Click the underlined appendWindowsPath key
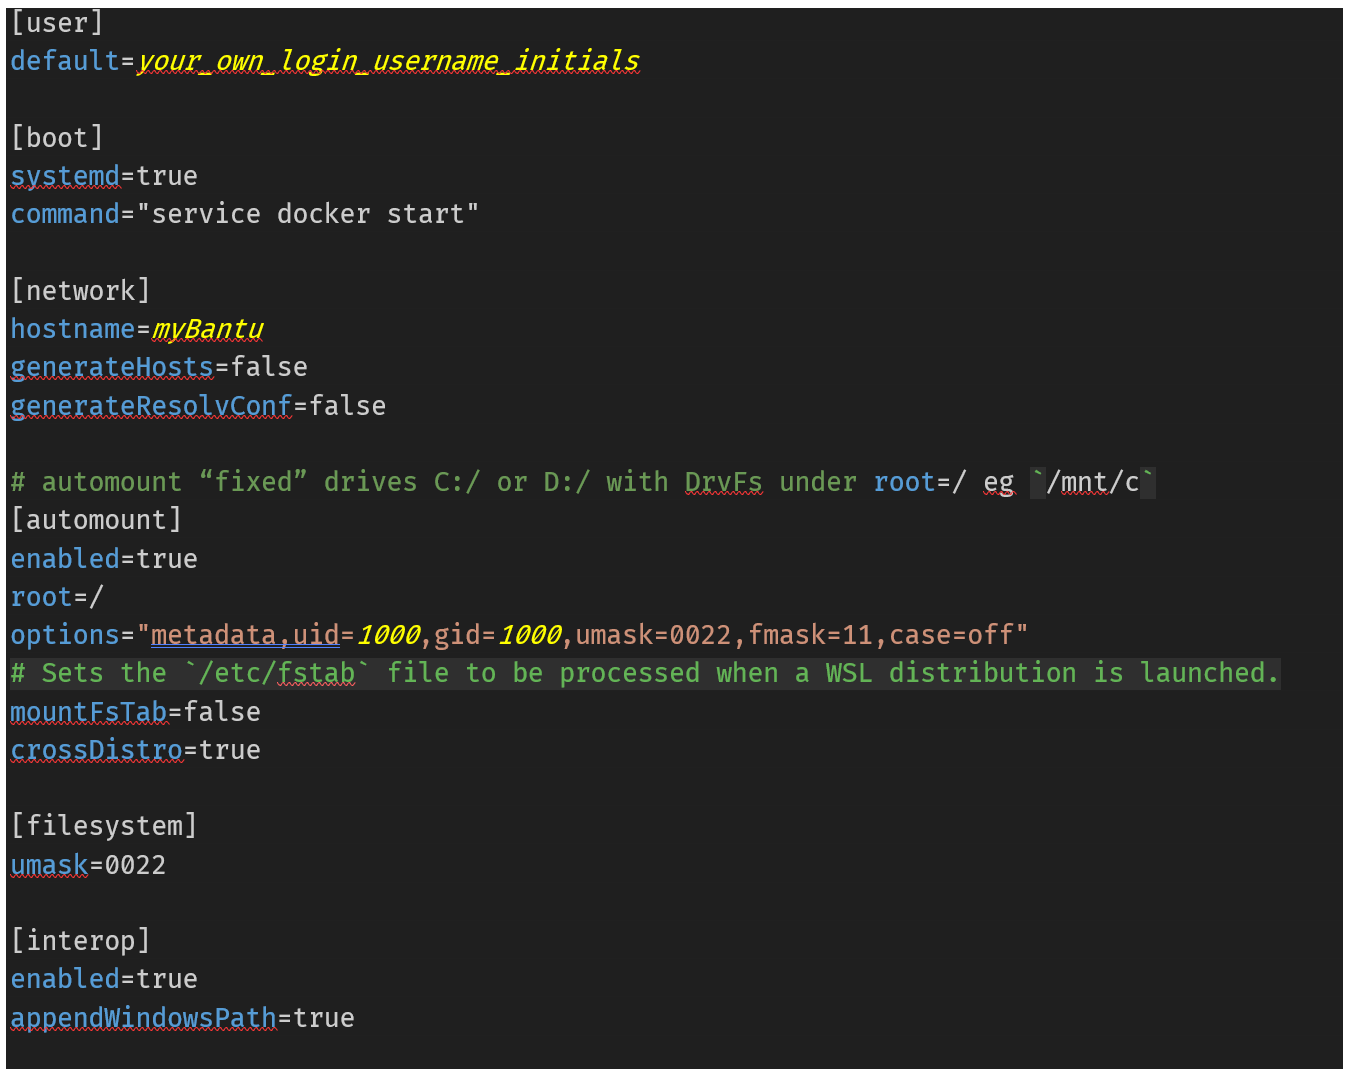 click(x=143, y=1017)
